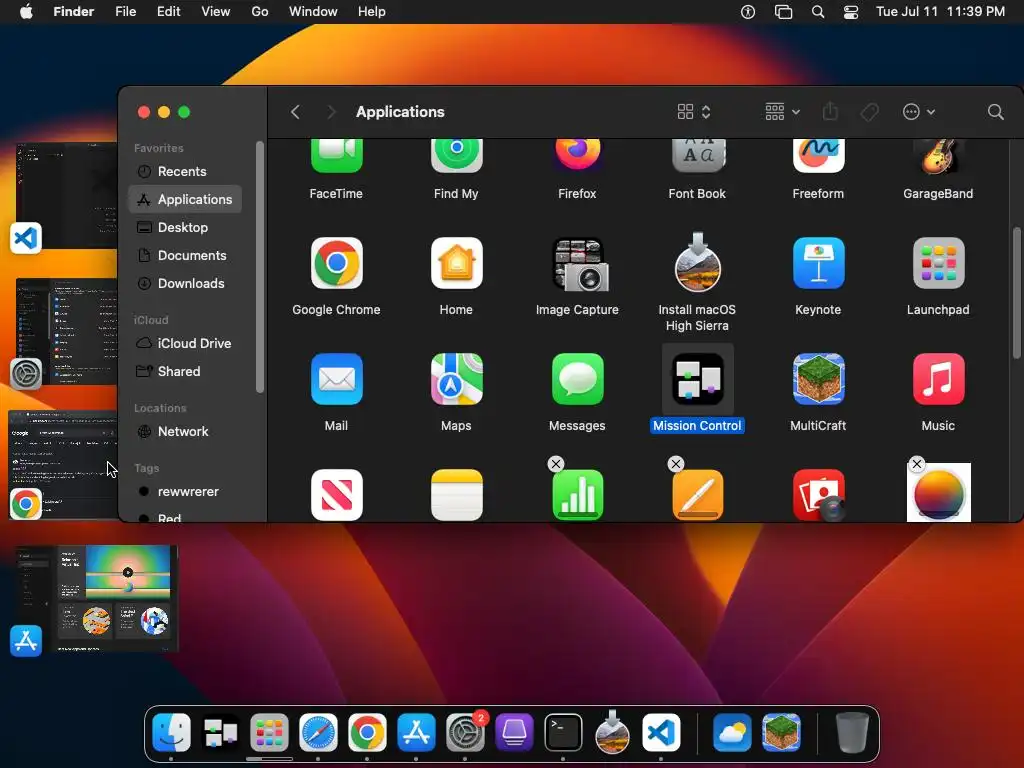Remove Pages using its X badge
Viewport: 1024px width, 768px height.
[x=676, y=464]
